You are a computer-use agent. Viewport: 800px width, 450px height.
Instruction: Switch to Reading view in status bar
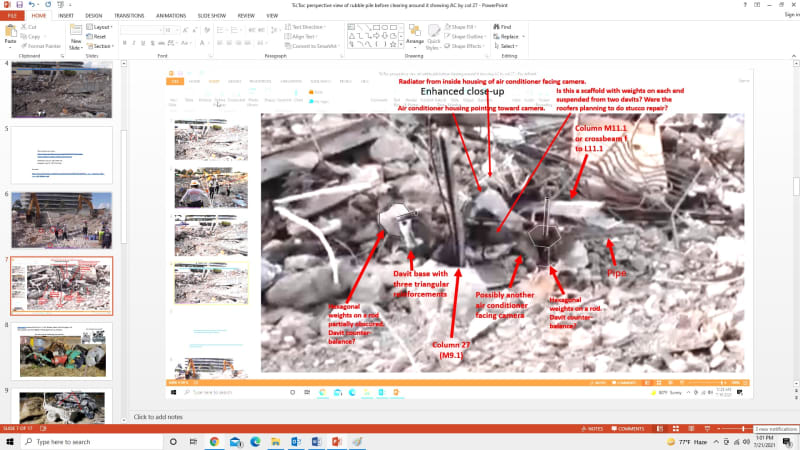pyautogui.click(x=691, y=429)
